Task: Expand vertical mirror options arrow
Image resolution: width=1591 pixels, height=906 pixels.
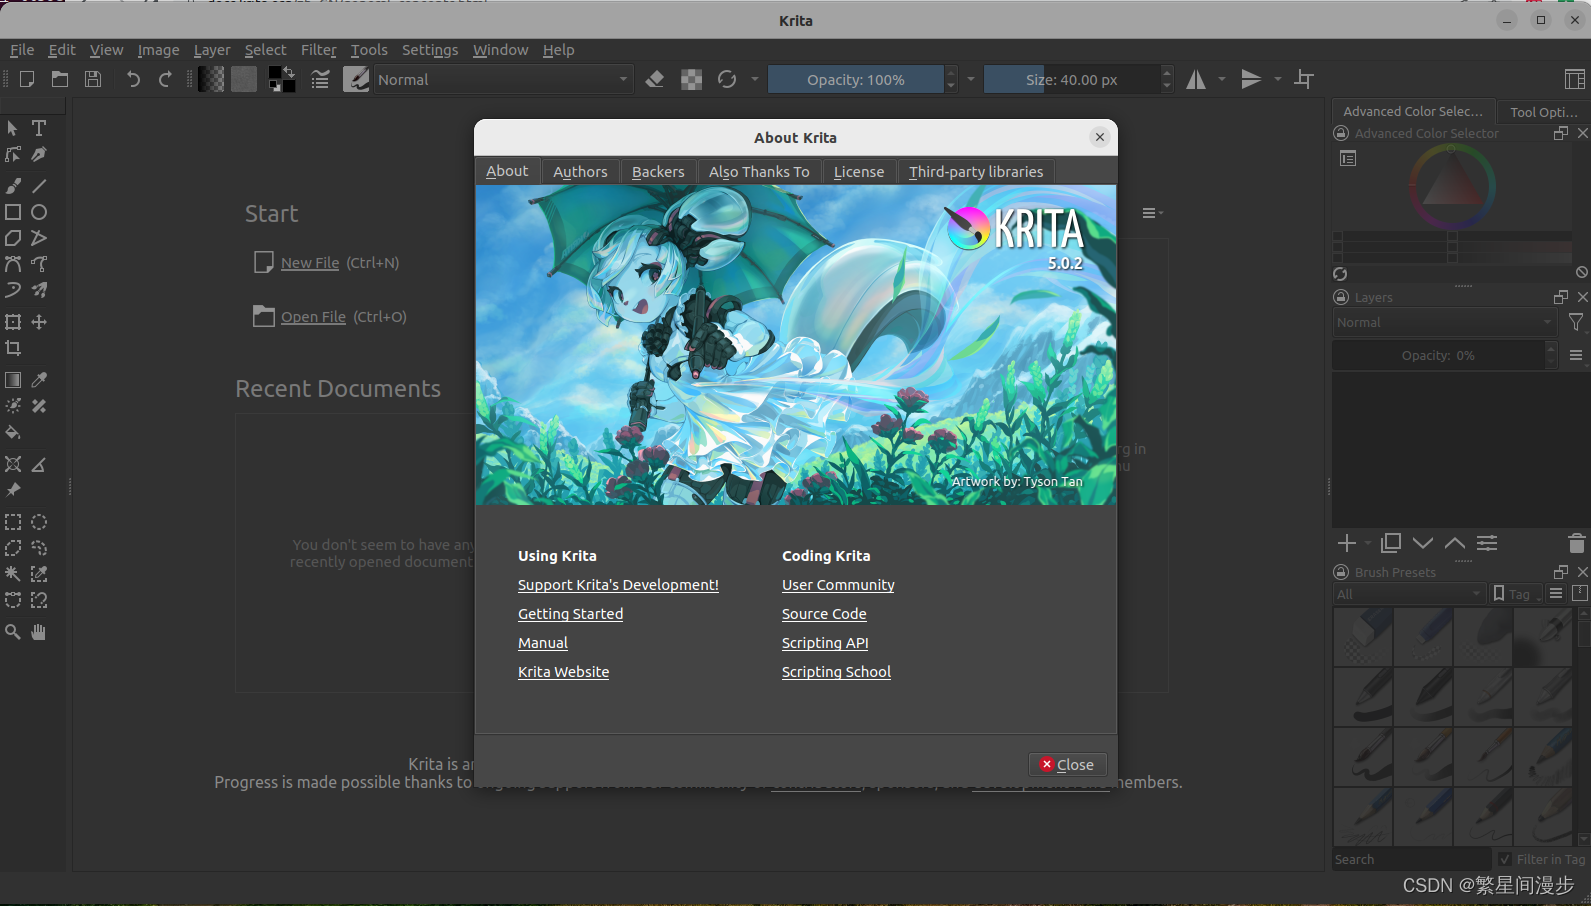Action: click(1277, 79)
